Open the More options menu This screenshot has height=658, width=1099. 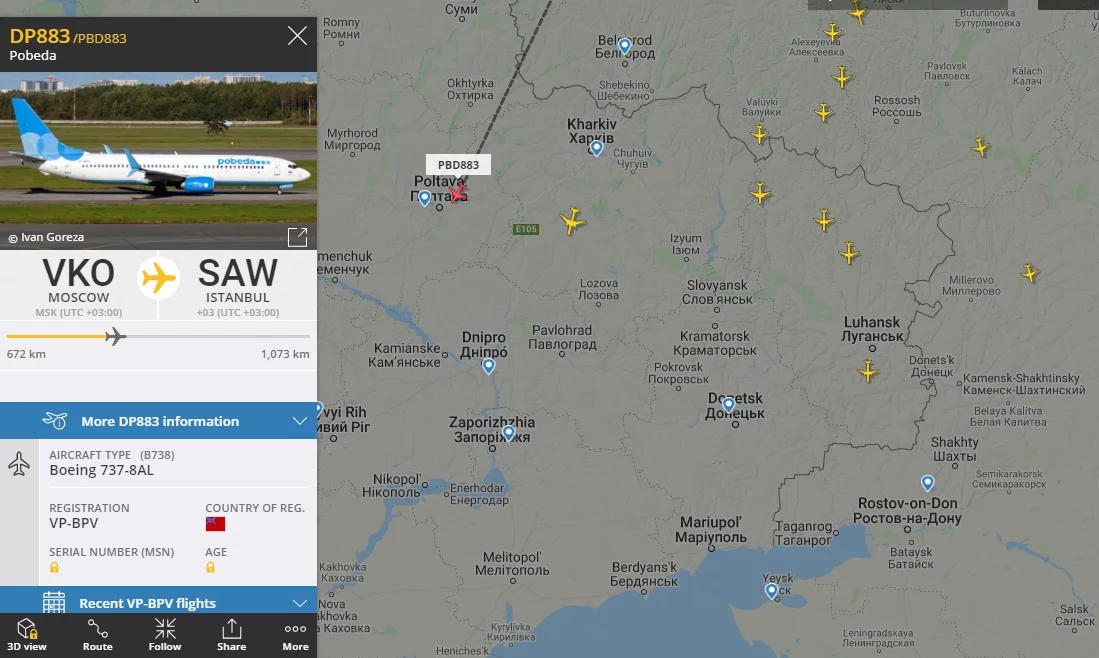click(x=295, y=634)
